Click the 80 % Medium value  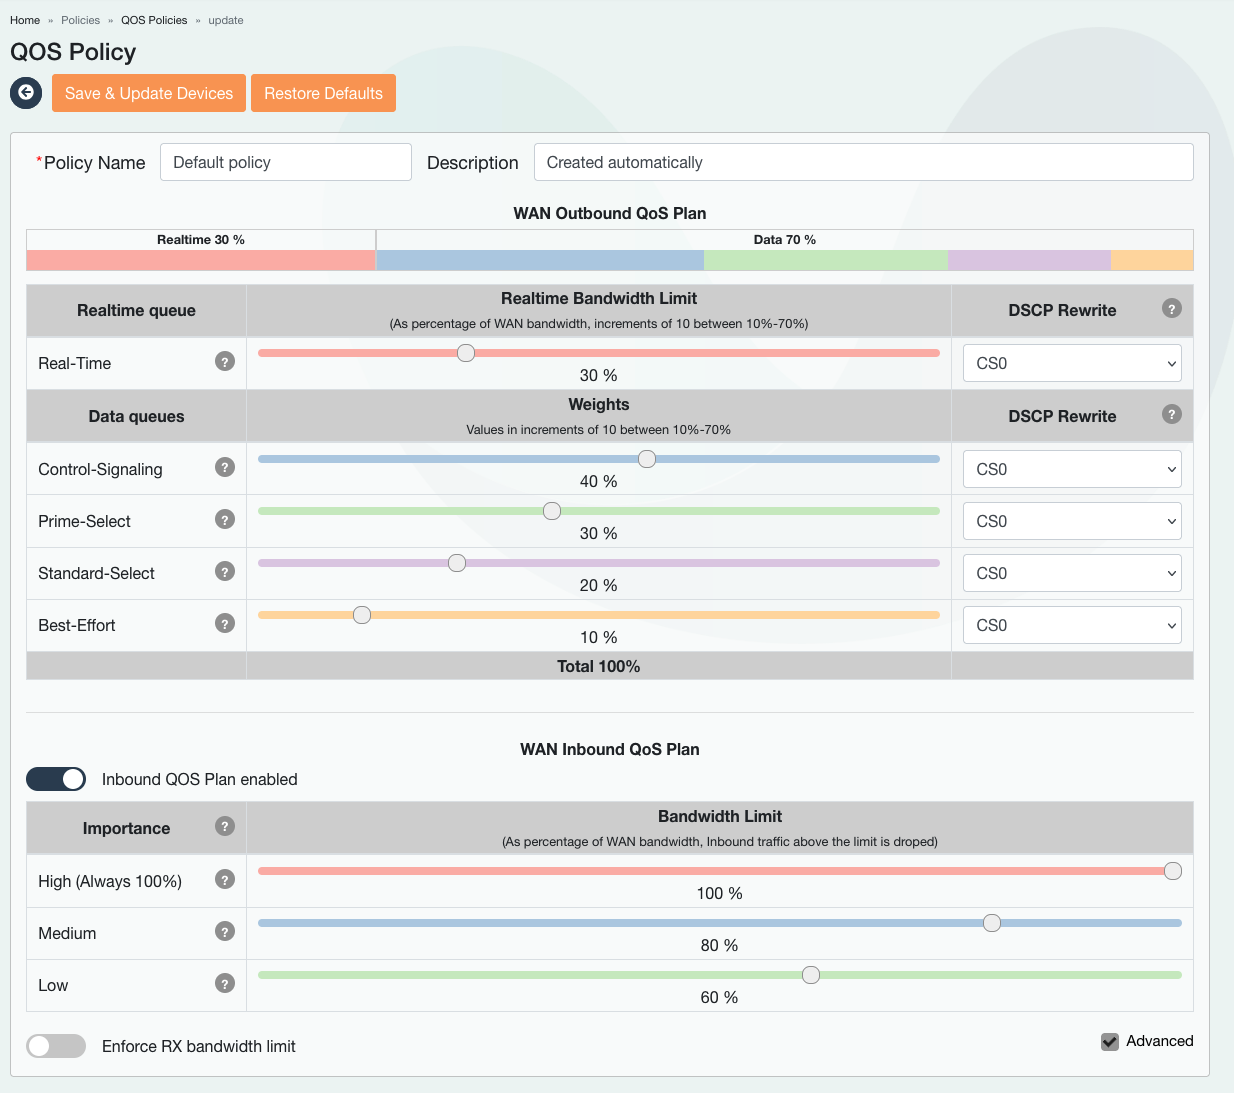[x=720, y=945]
